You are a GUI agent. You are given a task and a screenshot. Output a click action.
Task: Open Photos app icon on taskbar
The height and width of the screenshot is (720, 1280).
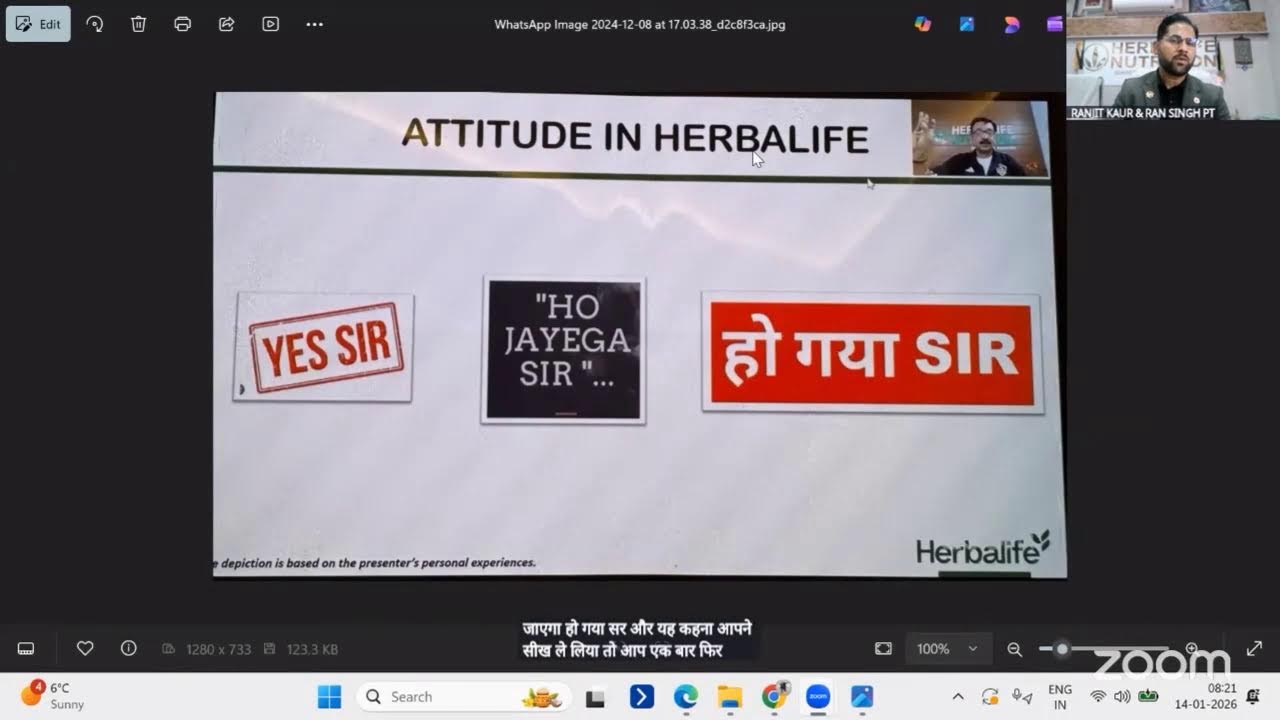coord(862,697)
